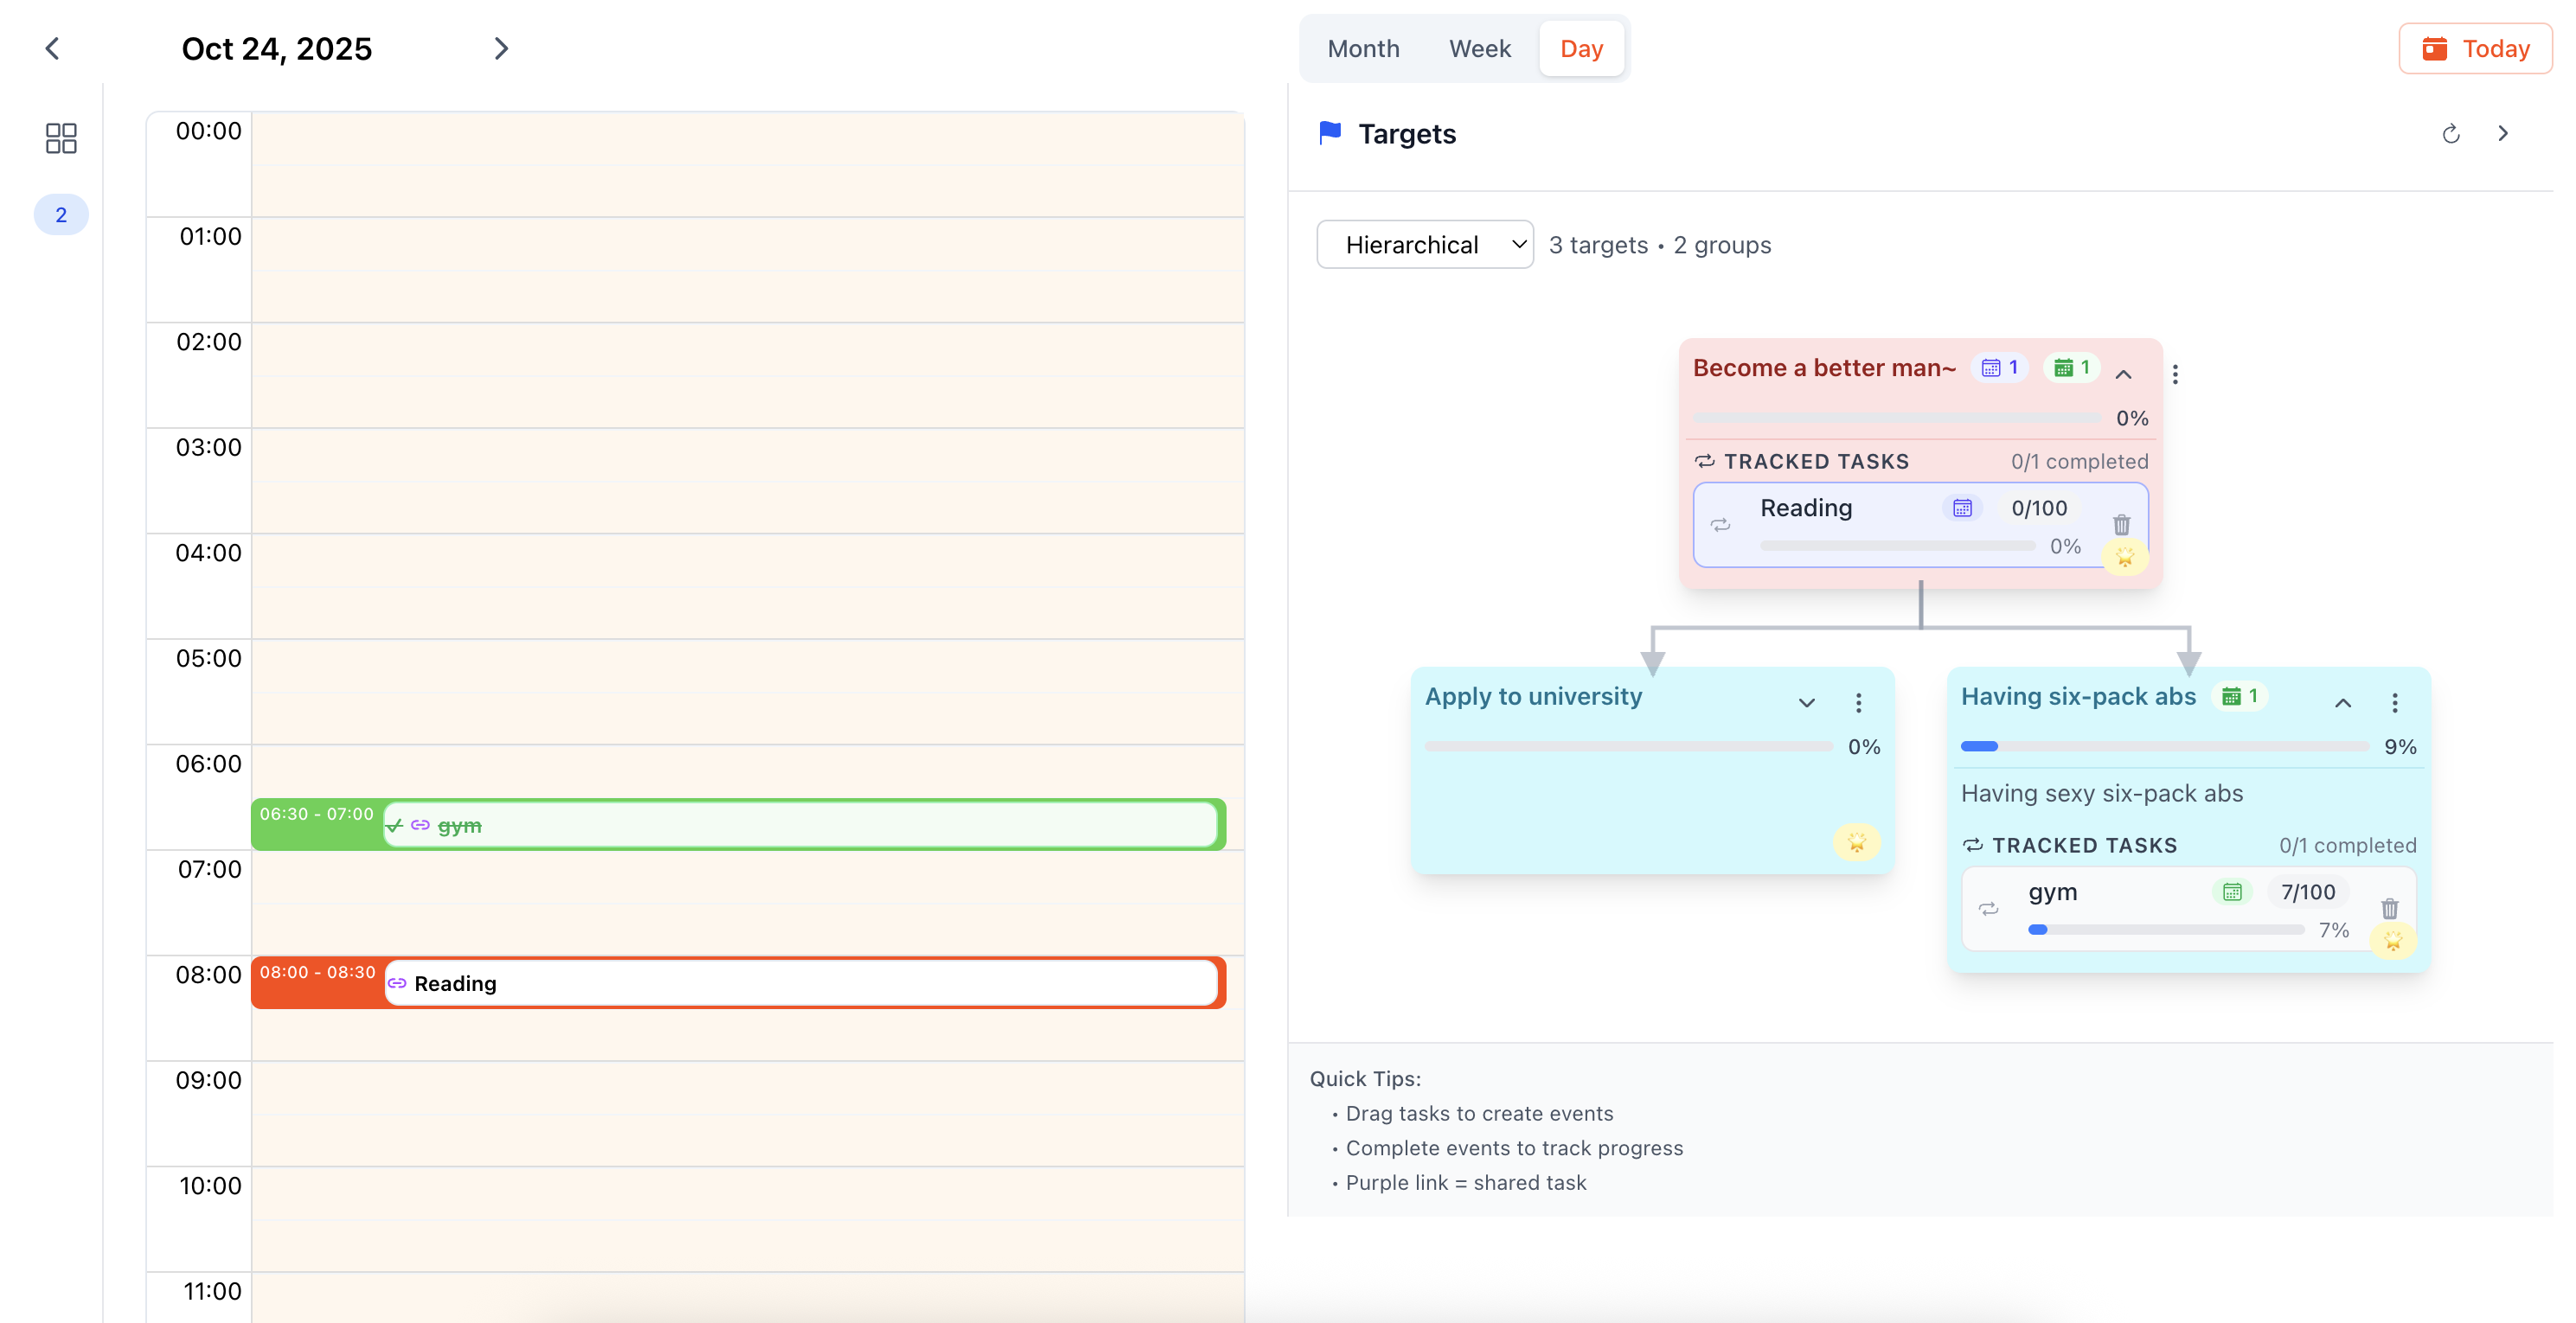
Task: Click the Having sexy six-pack abs description
Action: point(2101,793)
